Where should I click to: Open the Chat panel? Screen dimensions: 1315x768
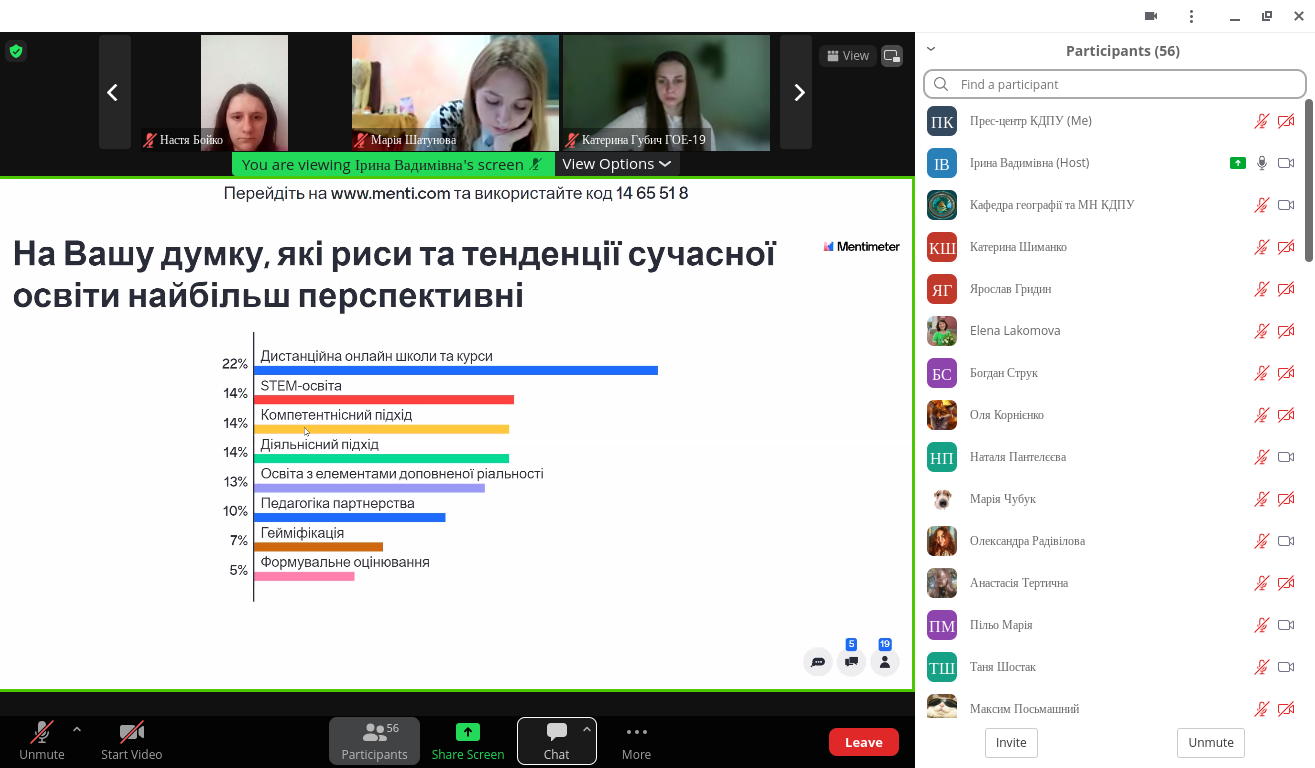(556, 741)
